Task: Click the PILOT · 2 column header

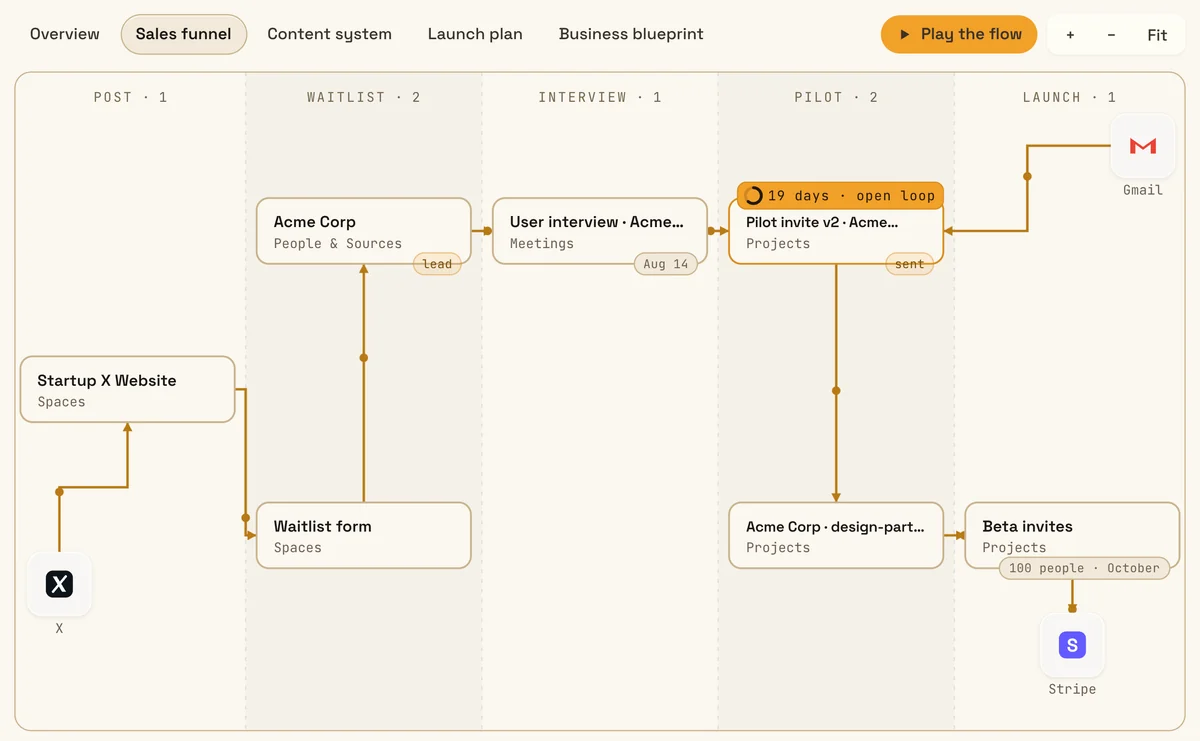Action: (836, 97)
